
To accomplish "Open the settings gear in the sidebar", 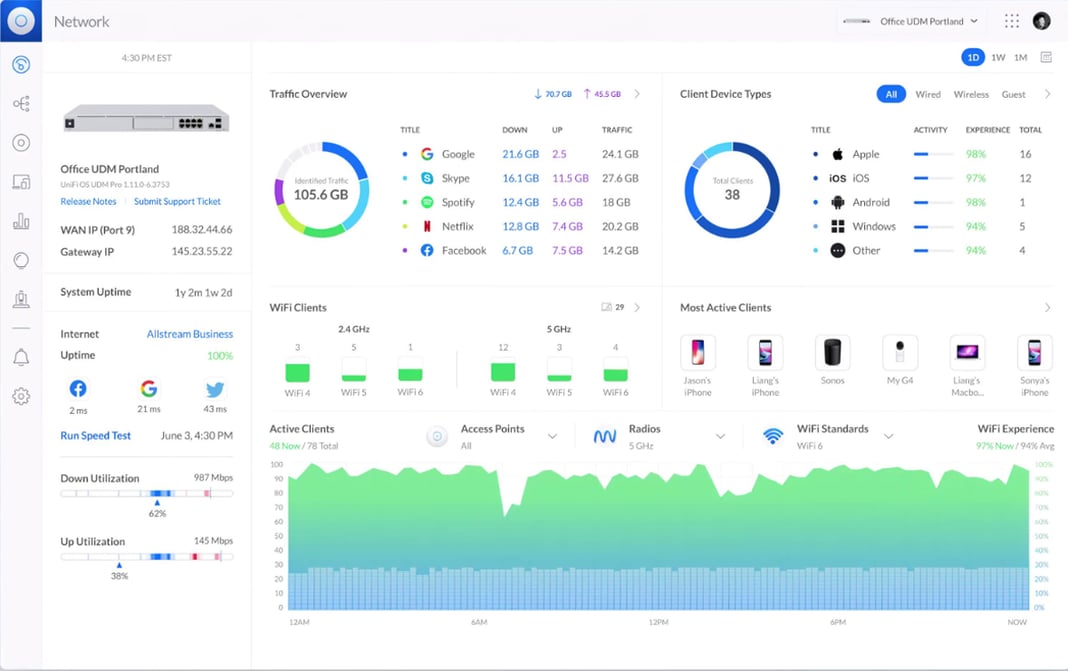I will [x=21, y=396].
